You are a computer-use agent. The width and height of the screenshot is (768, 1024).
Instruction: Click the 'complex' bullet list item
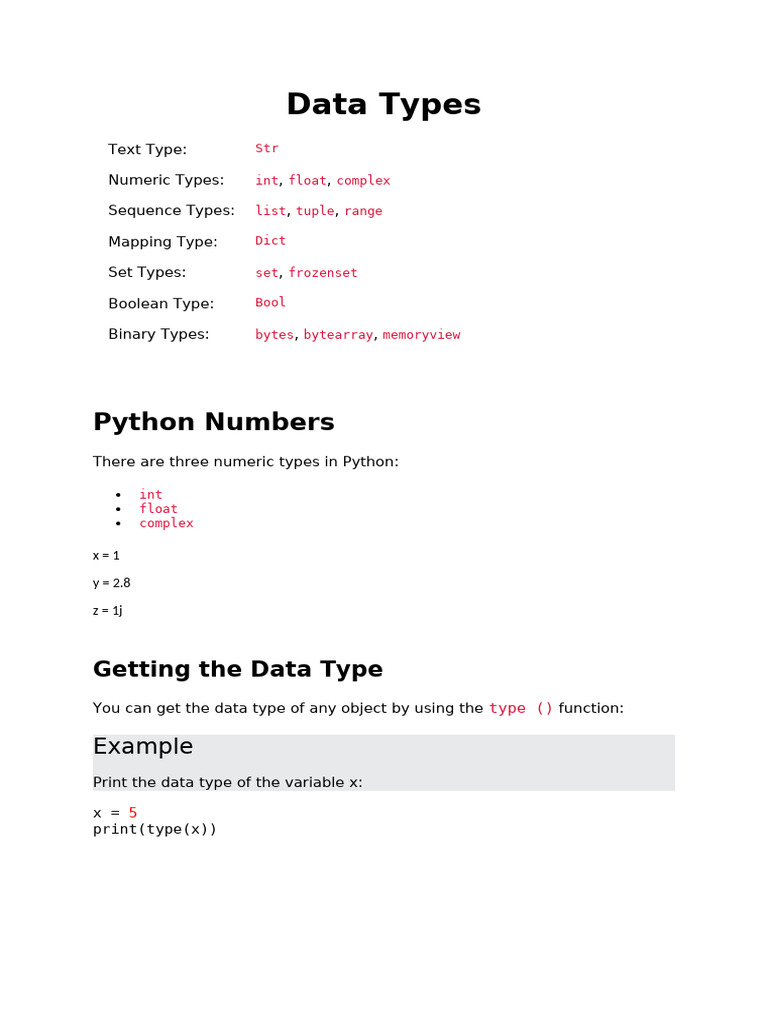(x=166, y=523)
